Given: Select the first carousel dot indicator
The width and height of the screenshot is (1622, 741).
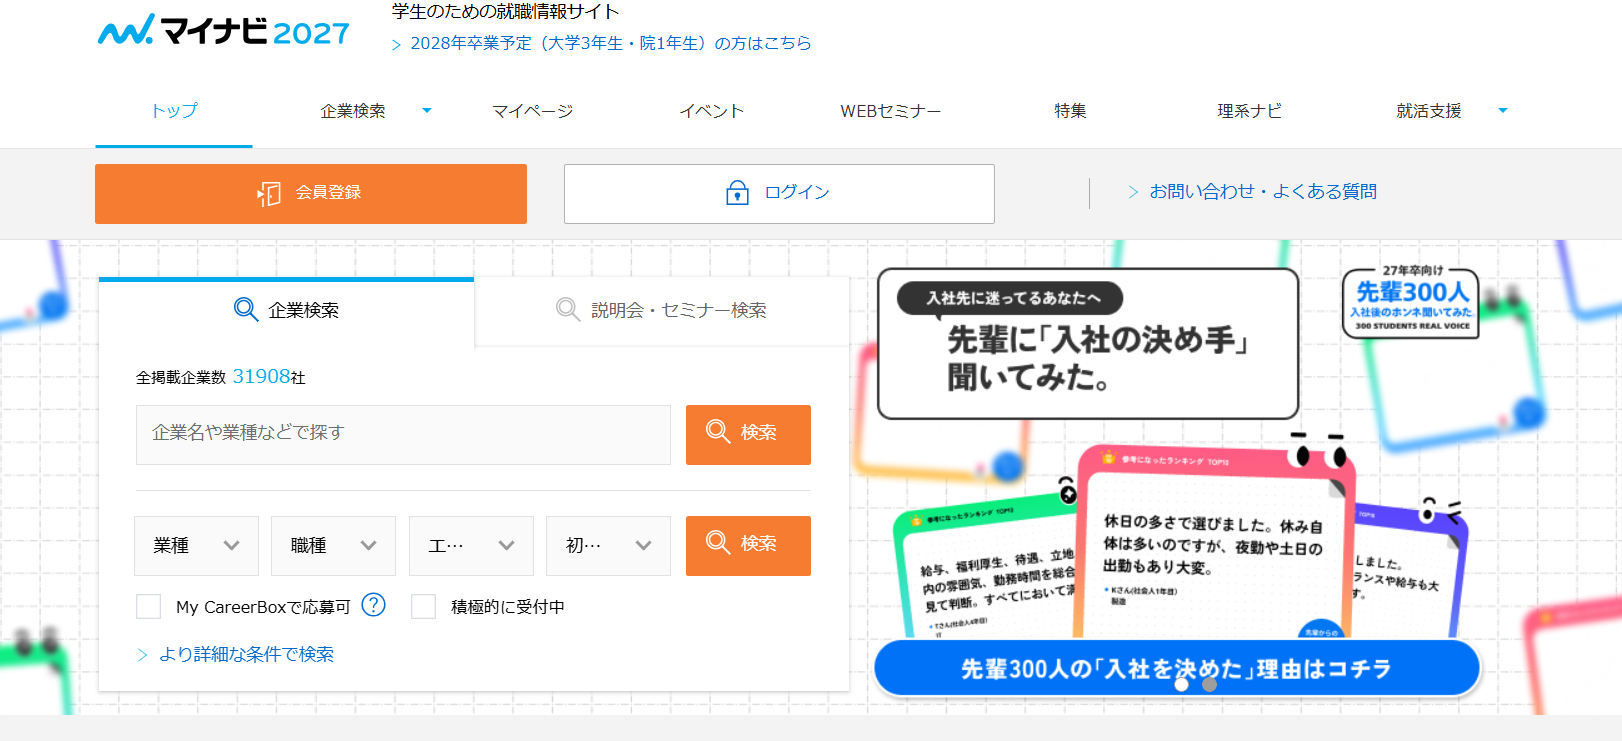Looking at the screenshot, I should click(x=1181, y=685).
